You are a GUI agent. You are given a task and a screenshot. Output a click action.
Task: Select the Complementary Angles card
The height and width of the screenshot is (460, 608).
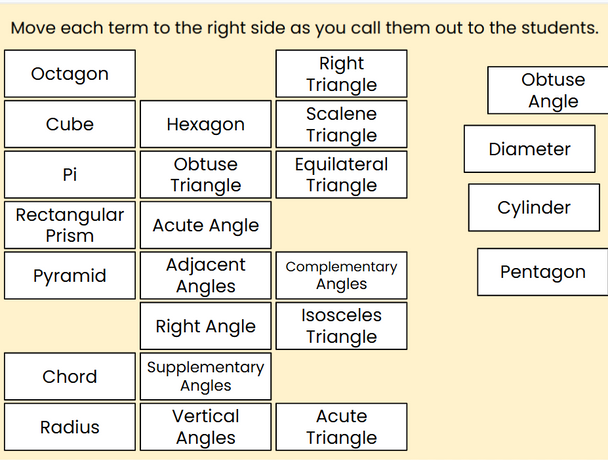(x=342, y=275)
